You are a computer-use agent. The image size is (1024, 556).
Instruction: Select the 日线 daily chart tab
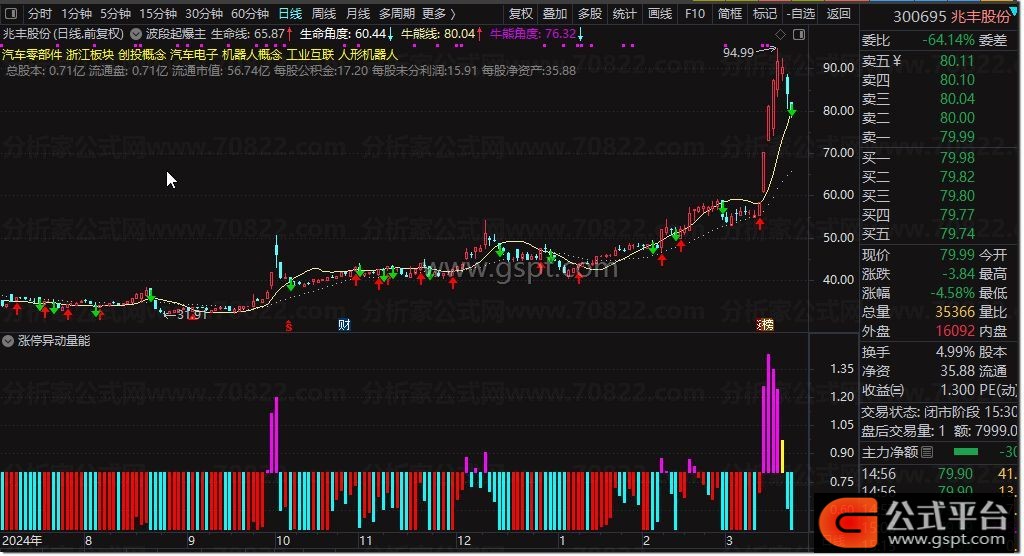coord(290,13)
